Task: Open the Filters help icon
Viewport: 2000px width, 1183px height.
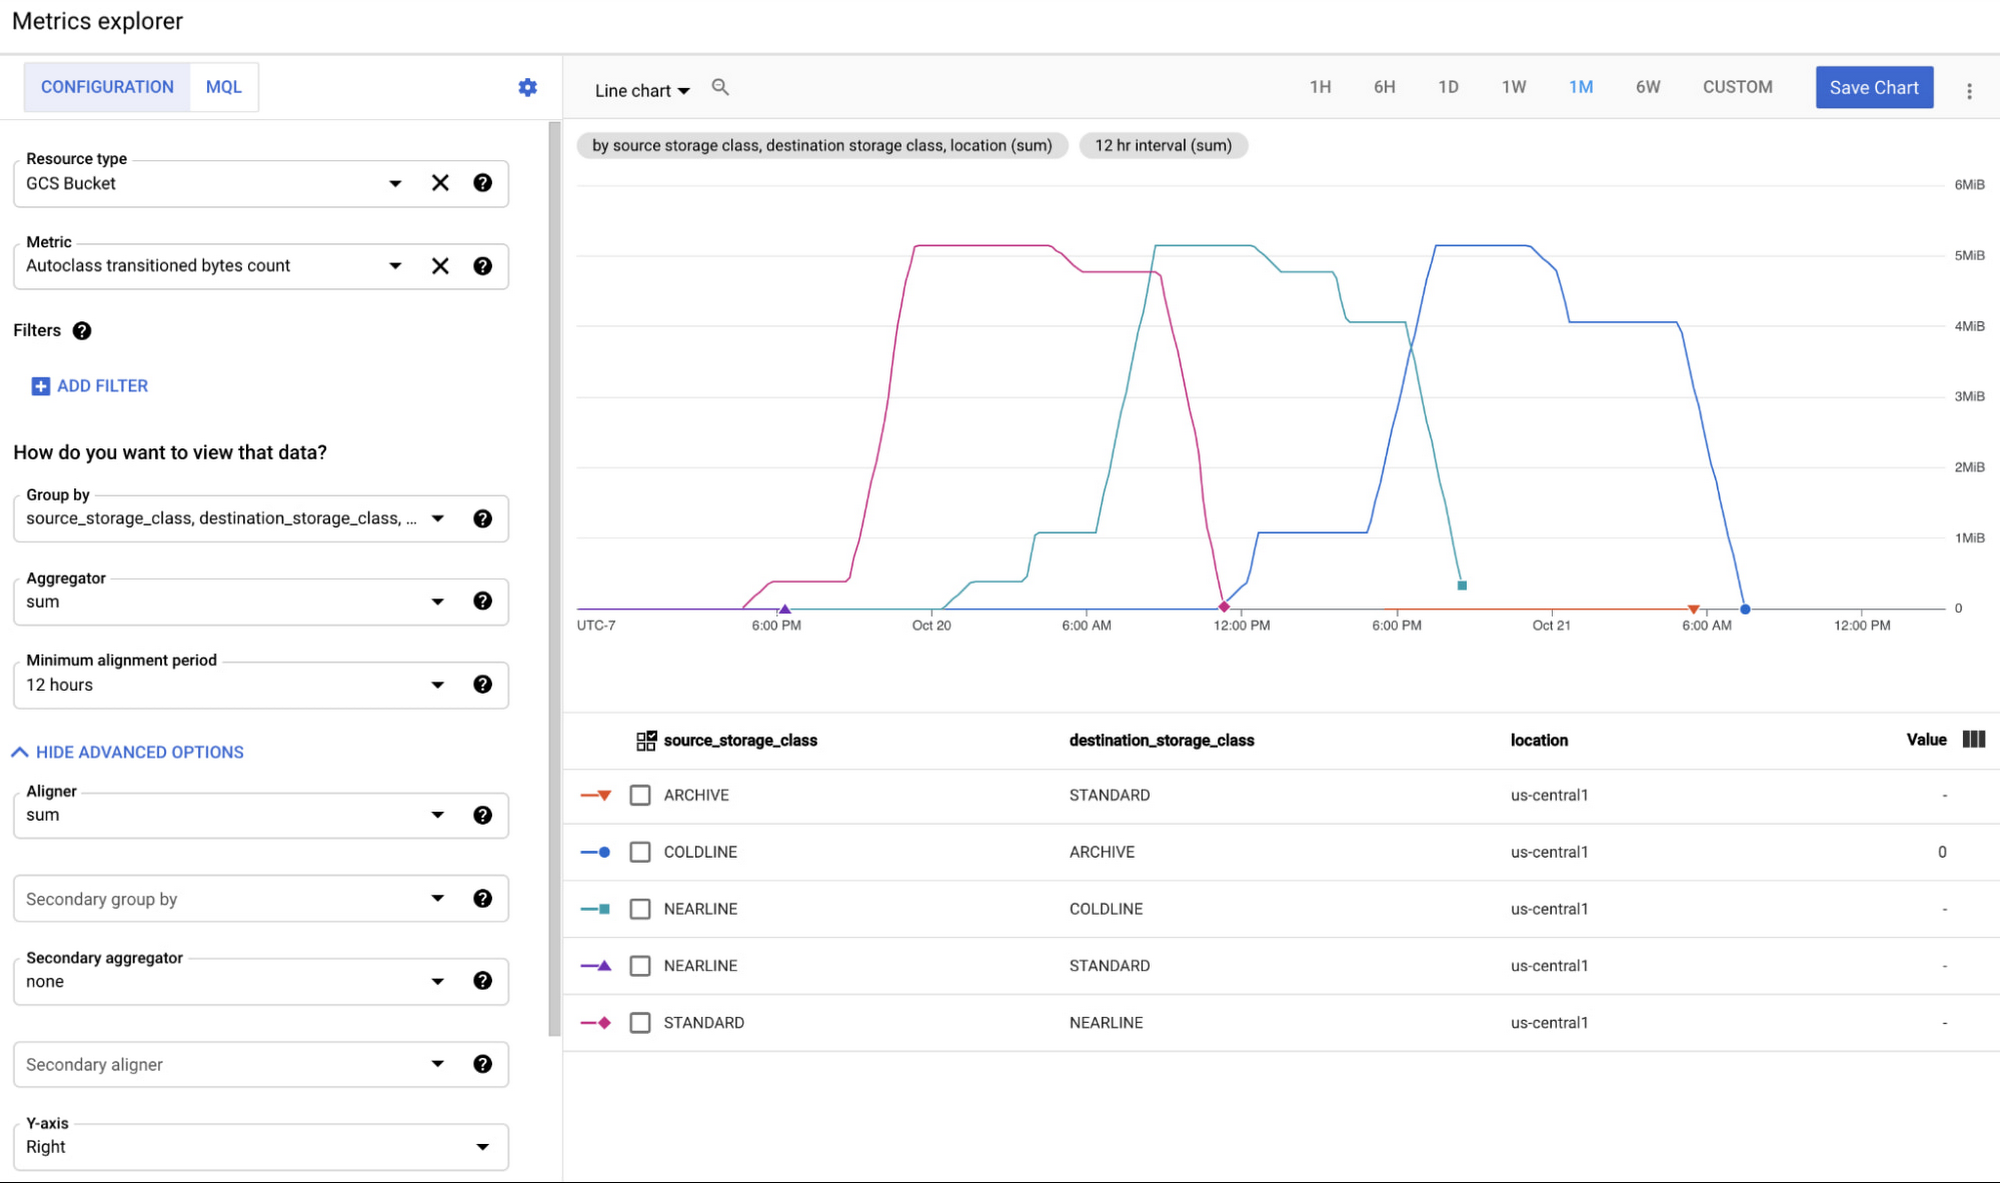Action: [x=82, y=331]
